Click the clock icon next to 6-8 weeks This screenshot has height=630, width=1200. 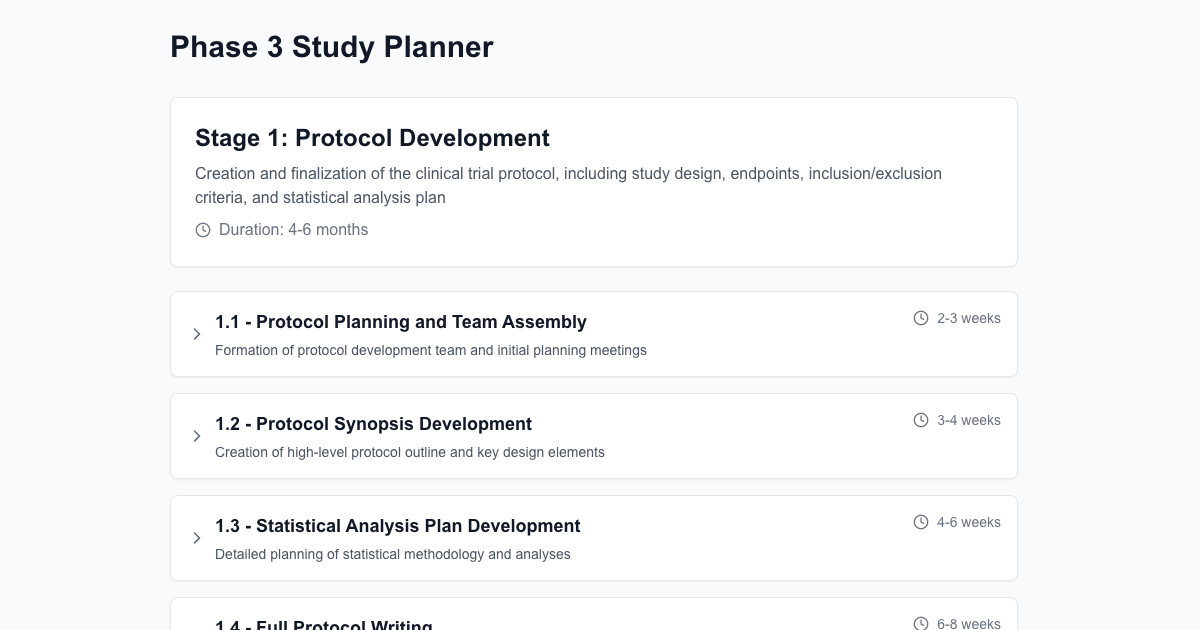[920, 623]
